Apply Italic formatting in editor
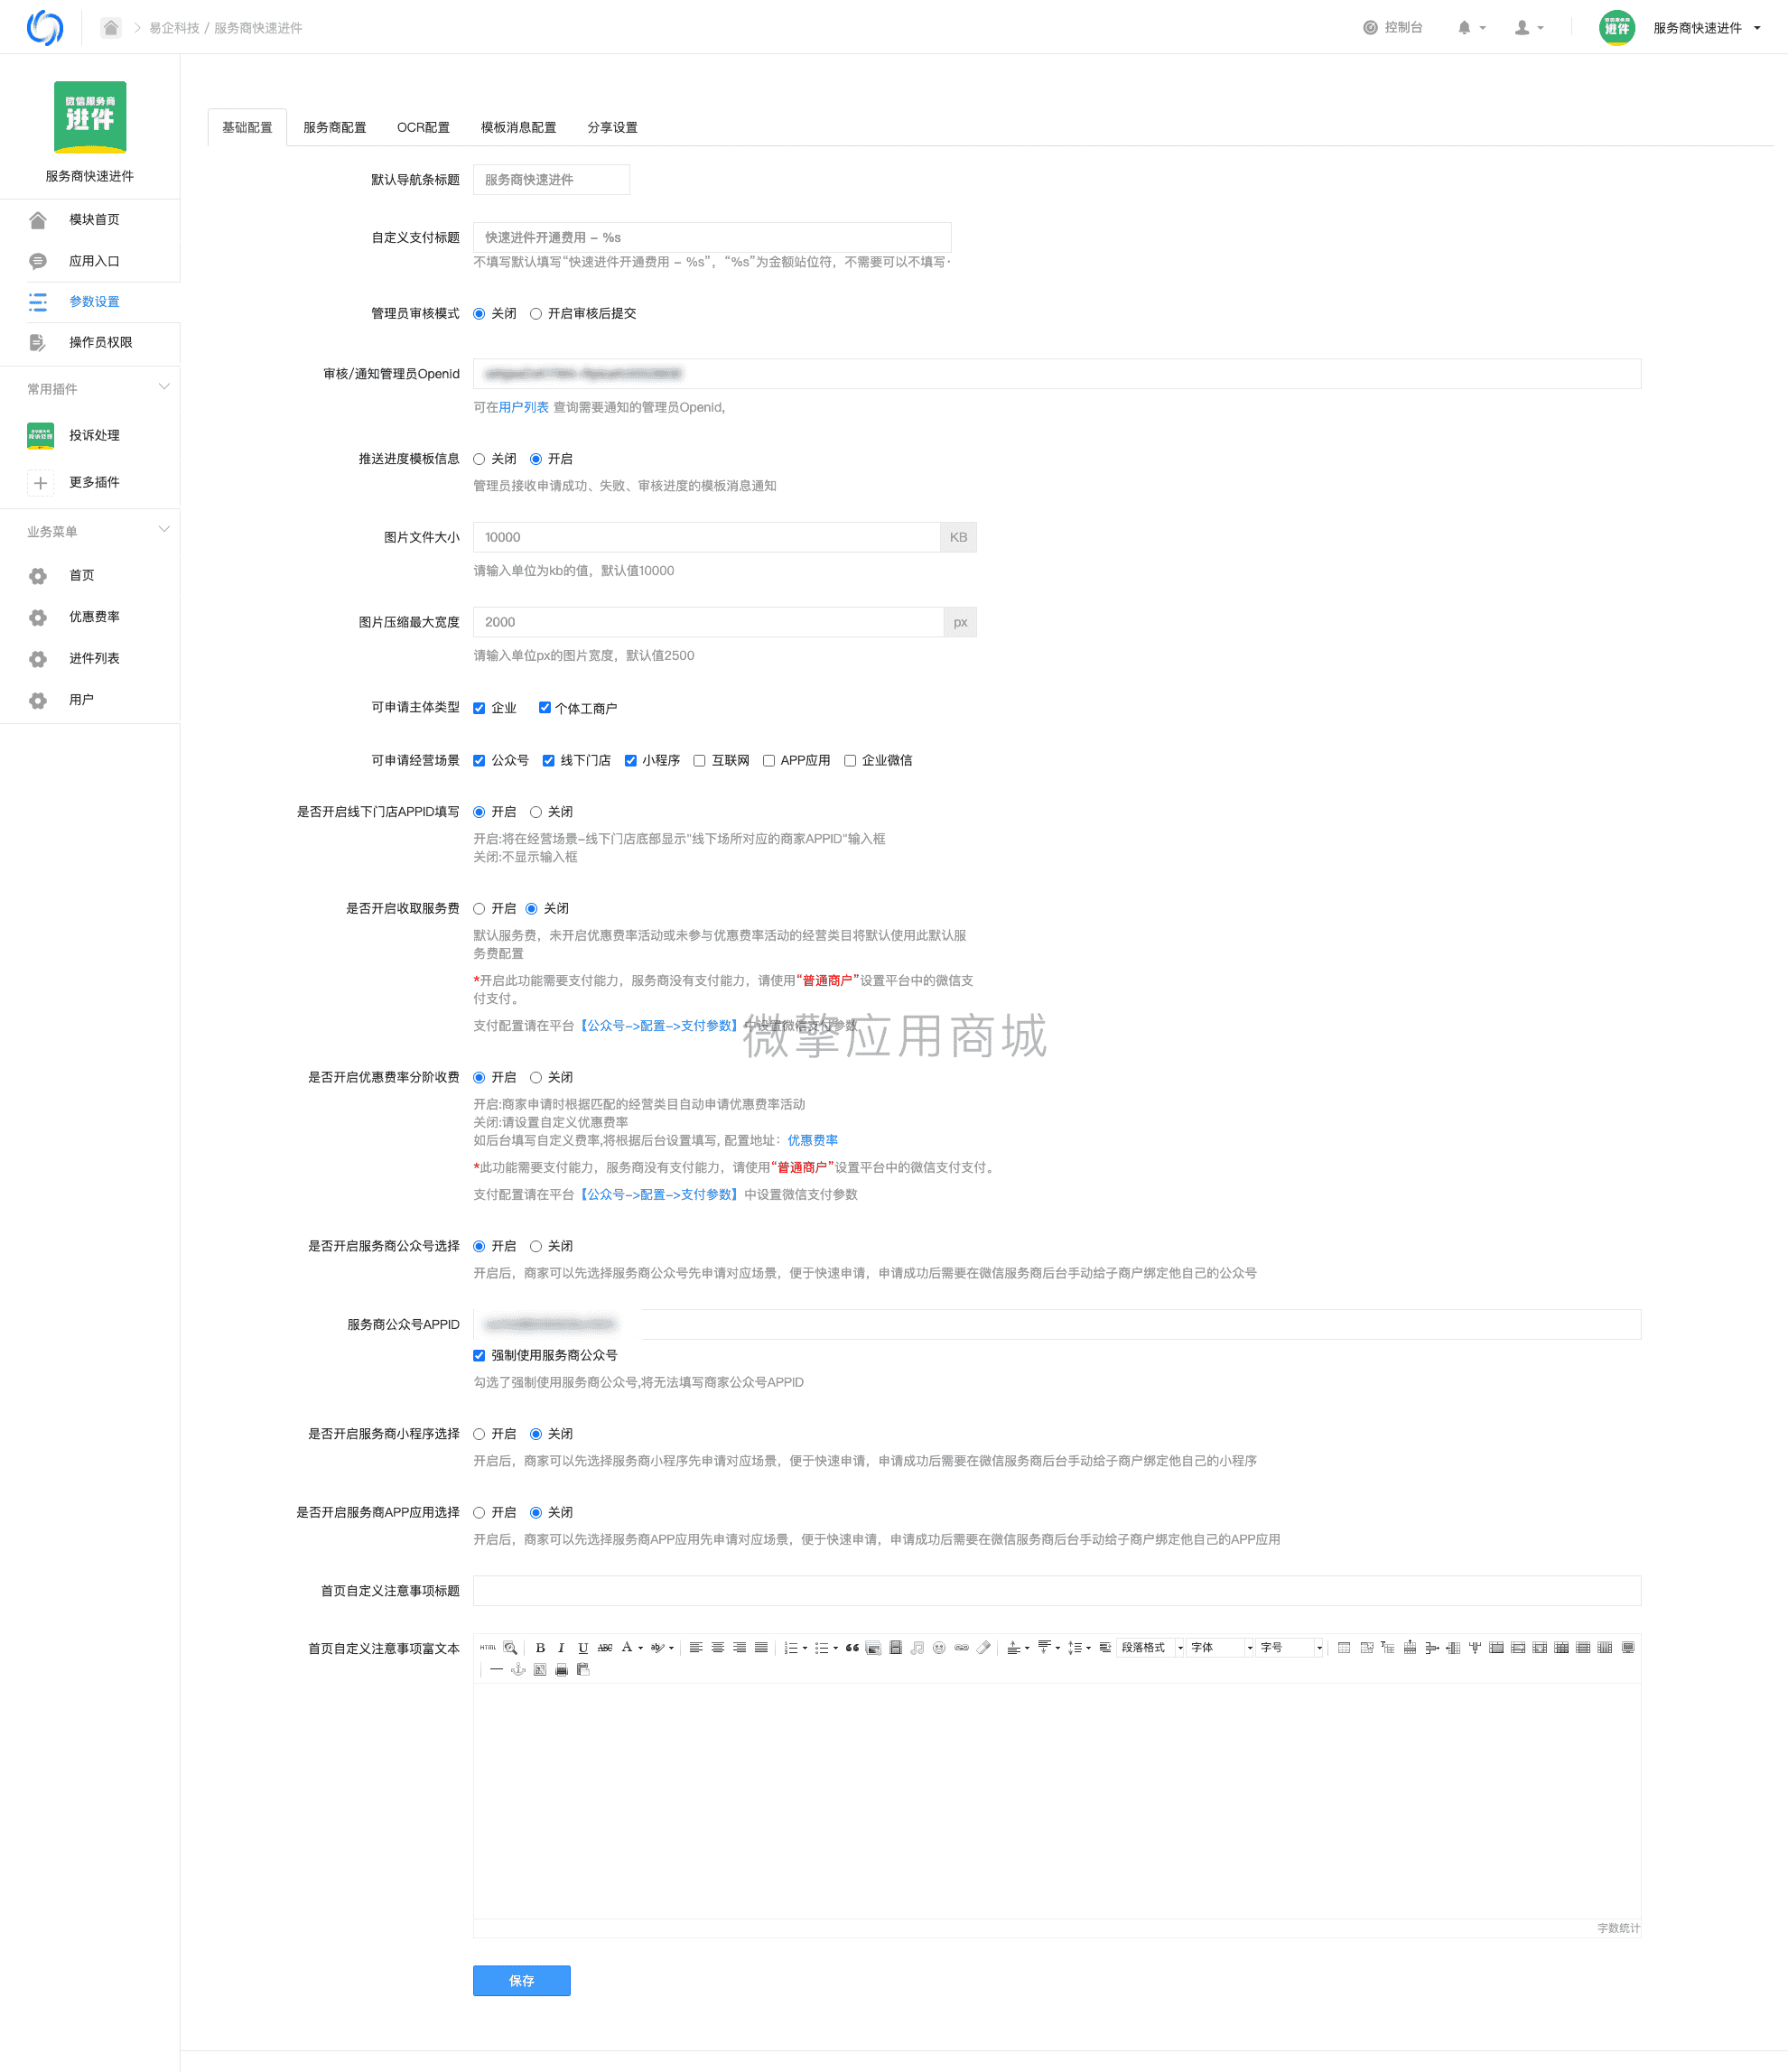Viewport: 1788px width, 2072px height. [x=562, y=1648]
